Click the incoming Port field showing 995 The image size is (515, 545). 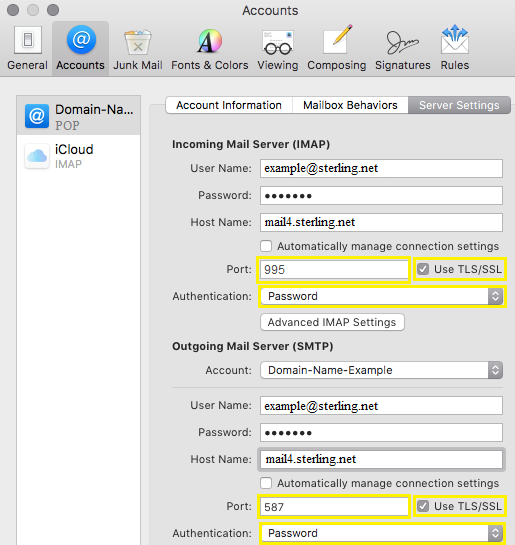coord(334,269)
